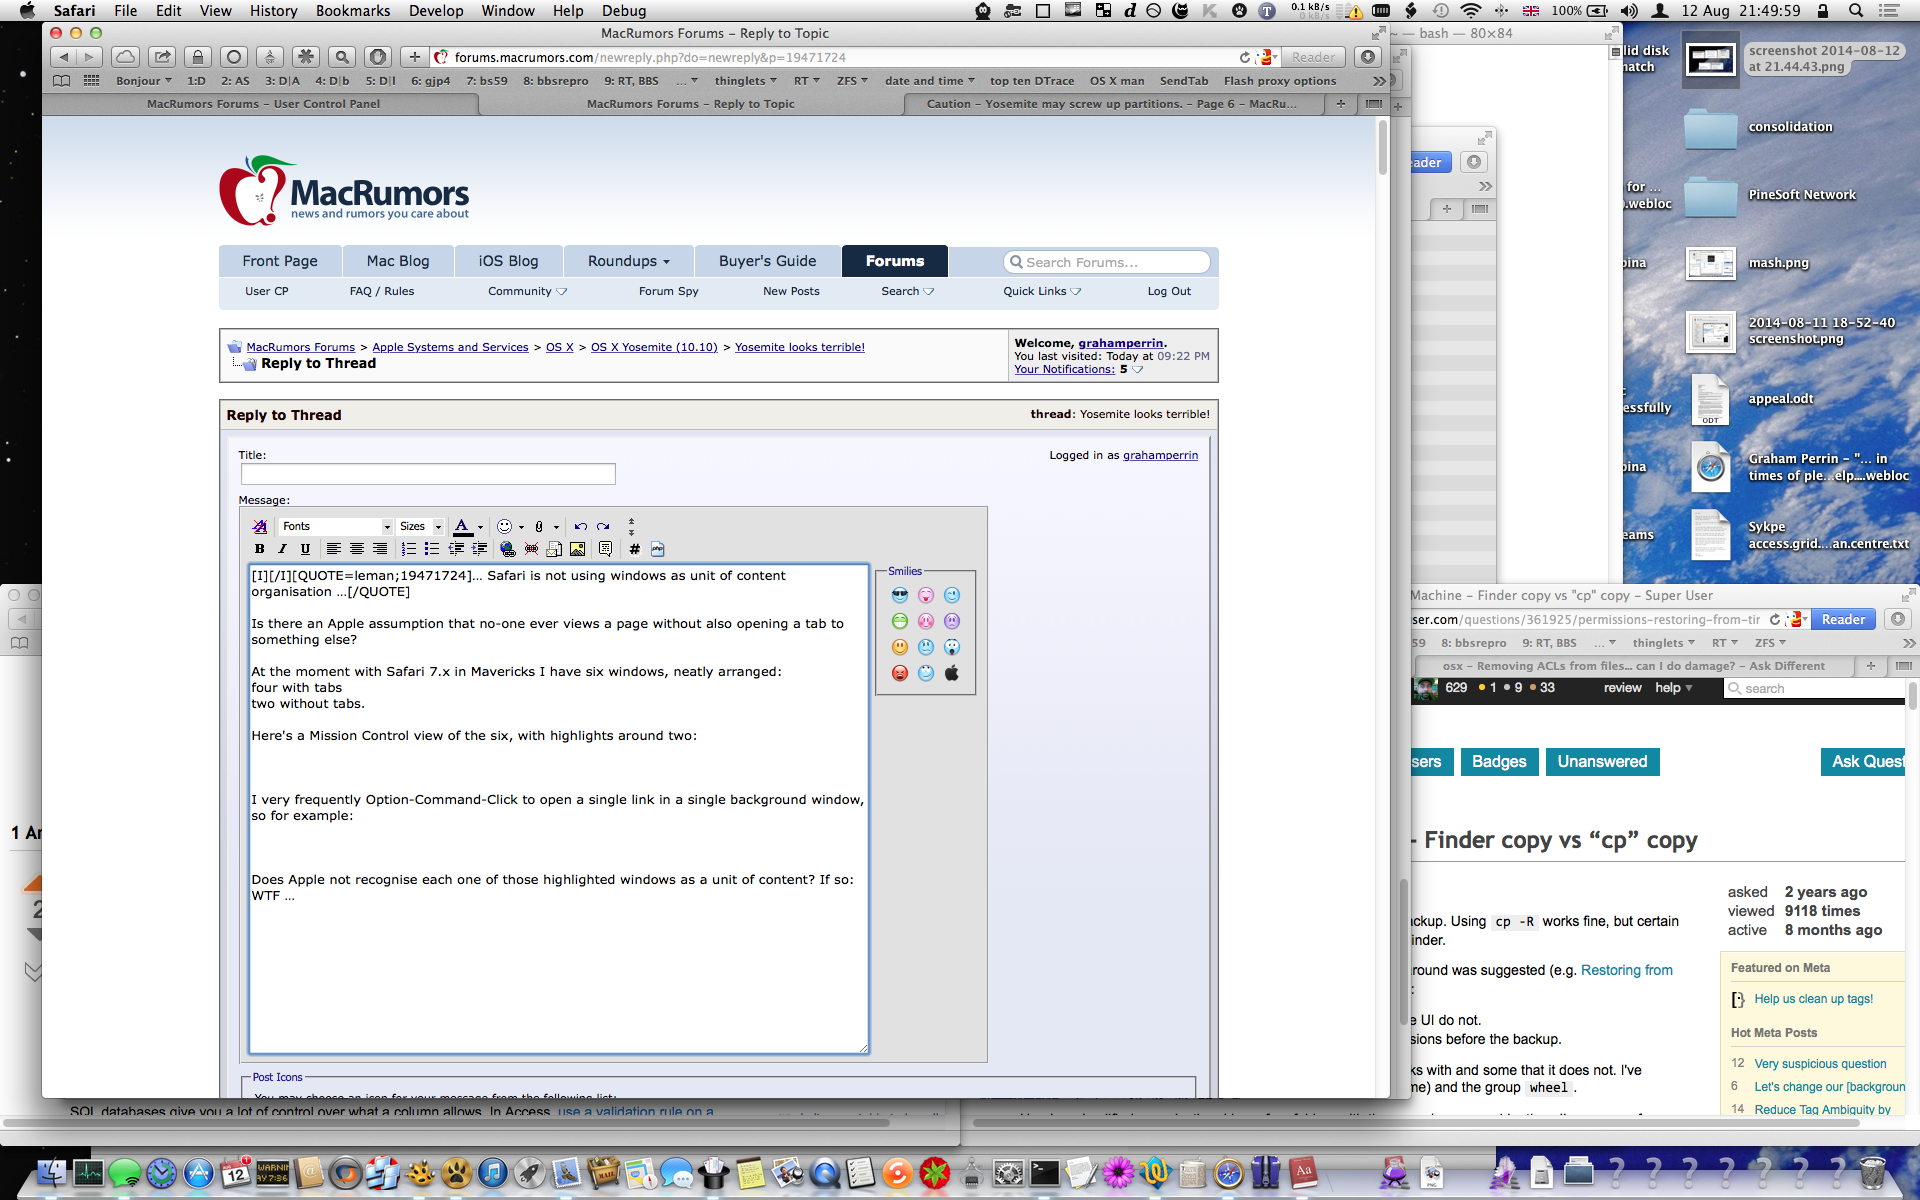
Task: Click the Title input field
Action: [x=428, y=474]
